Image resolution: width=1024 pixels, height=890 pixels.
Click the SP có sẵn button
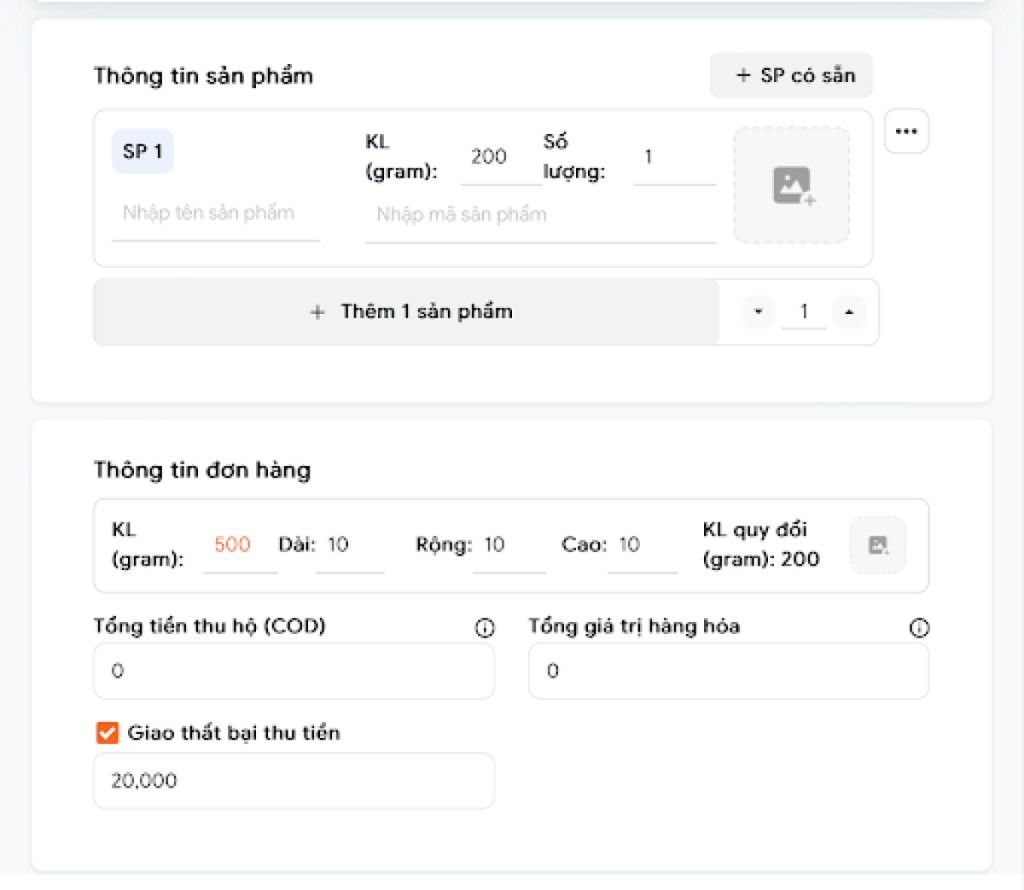[x=791, y=75]
